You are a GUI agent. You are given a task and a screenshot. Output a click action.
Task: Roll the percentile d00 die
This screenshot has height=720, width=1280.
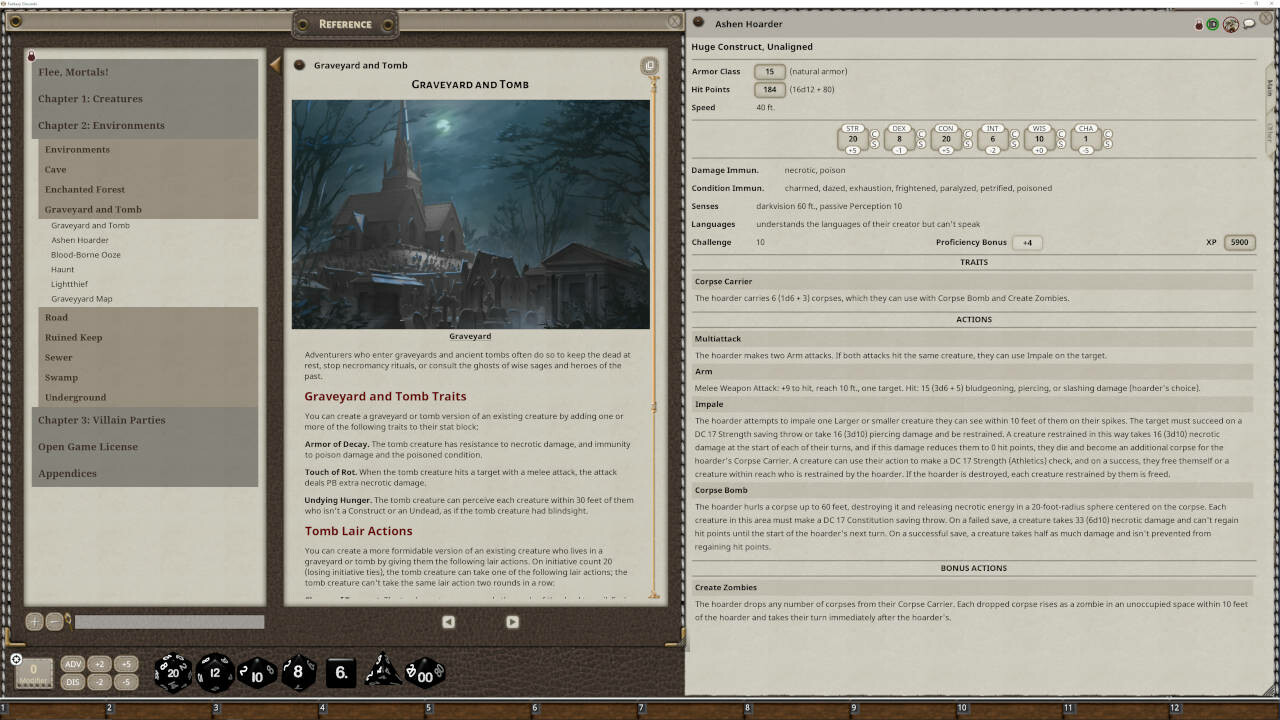pyautogui.click(x=425, y=673)
